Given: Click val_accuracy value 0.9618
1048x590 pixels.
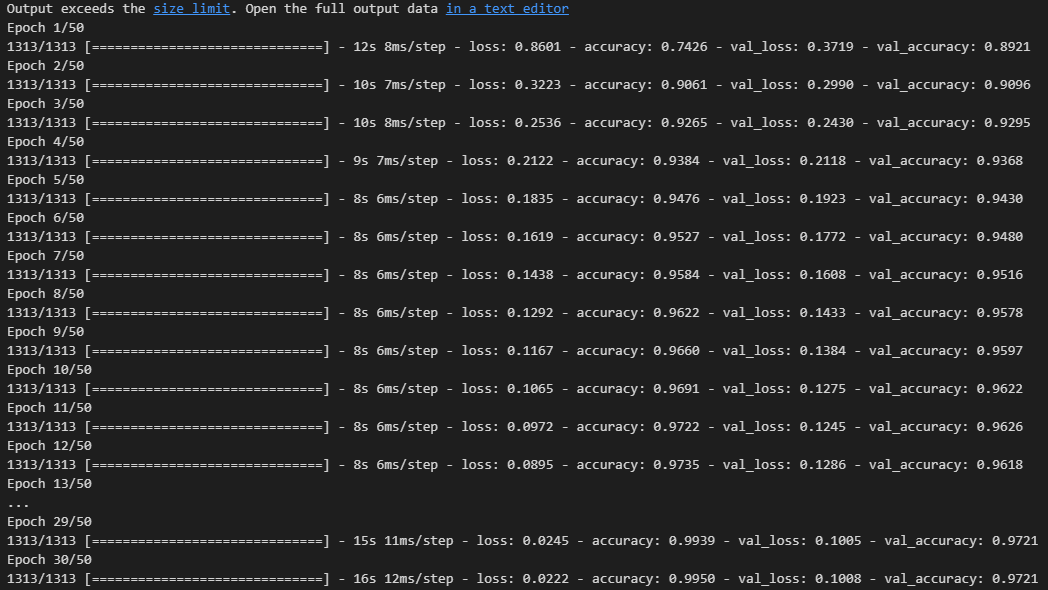Looking at the screenshot, I should (x=1000, y=465).
